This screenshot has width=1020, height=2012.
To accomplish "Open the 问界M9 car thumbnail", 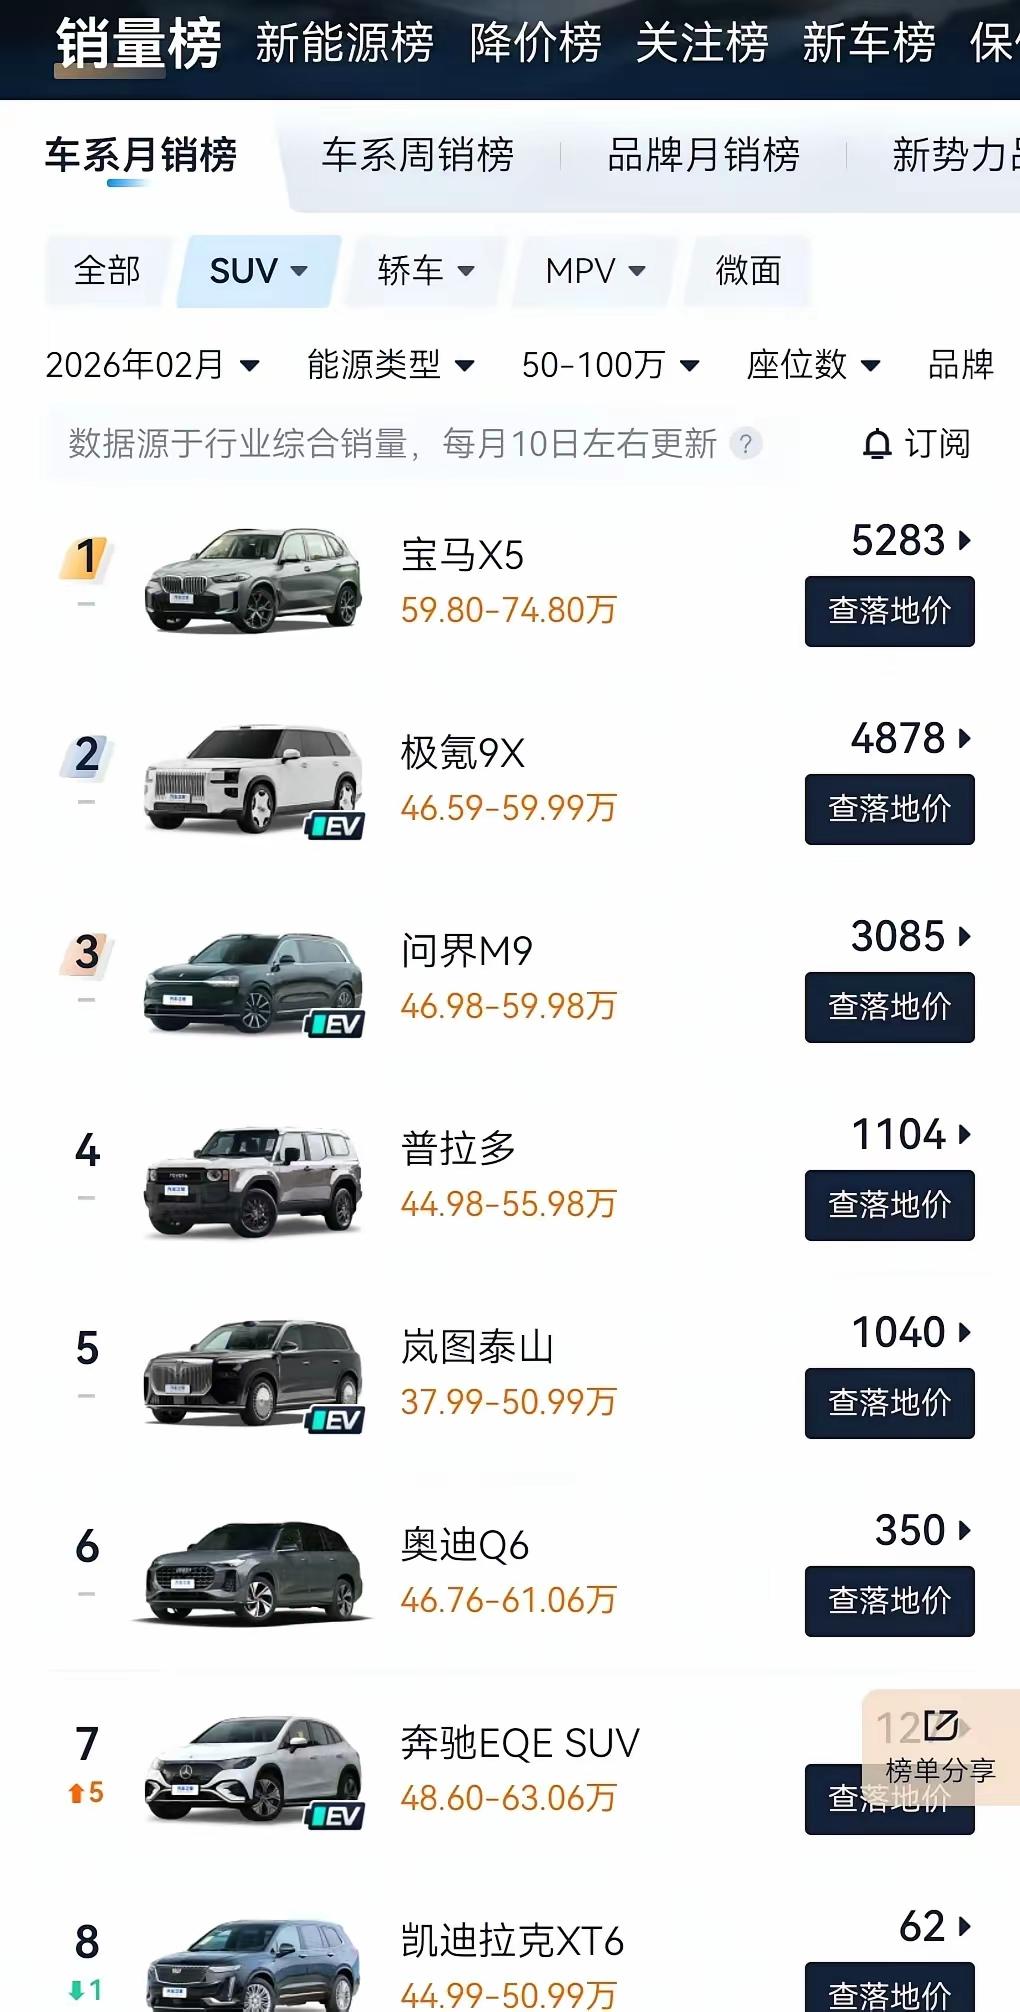I will tap(253, 982).
